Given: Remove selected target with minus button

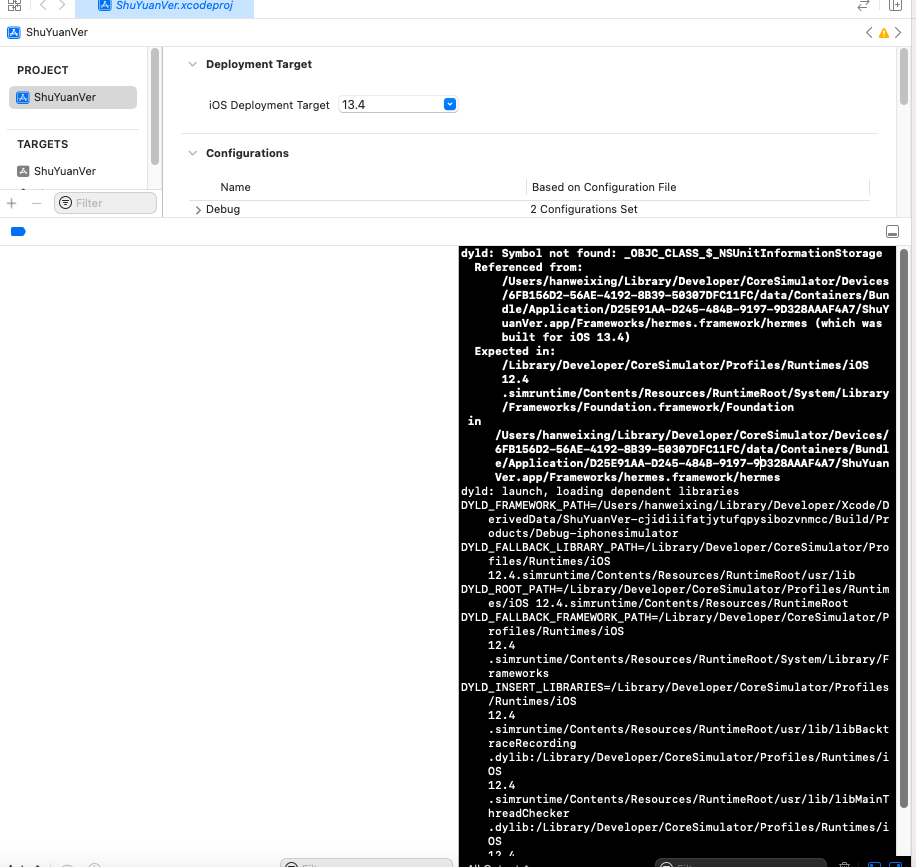Looking at the screenshot, I should [36, 203].
